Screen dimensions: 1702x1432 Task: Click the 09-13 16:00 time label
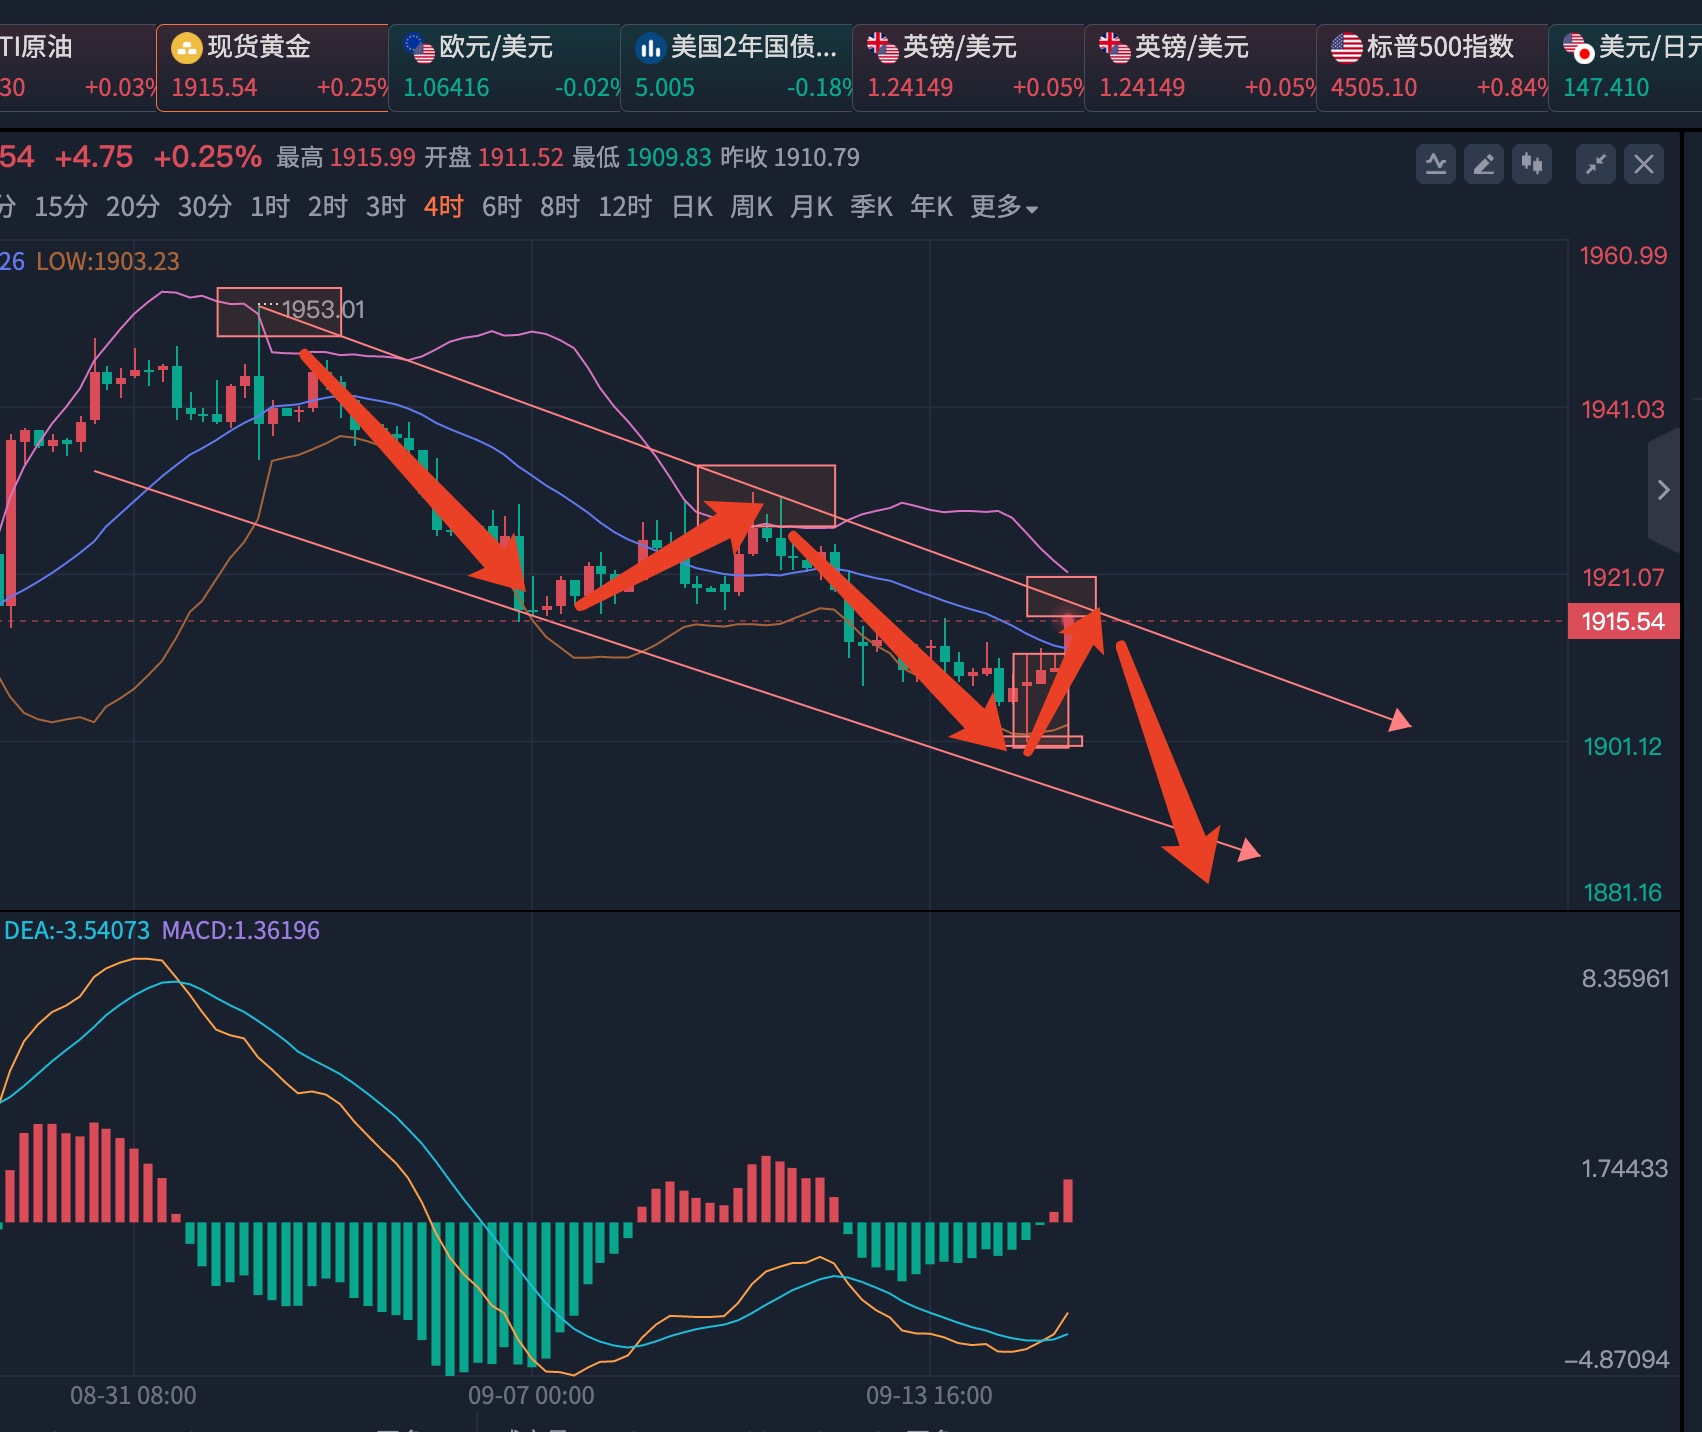pos(929,1396)
